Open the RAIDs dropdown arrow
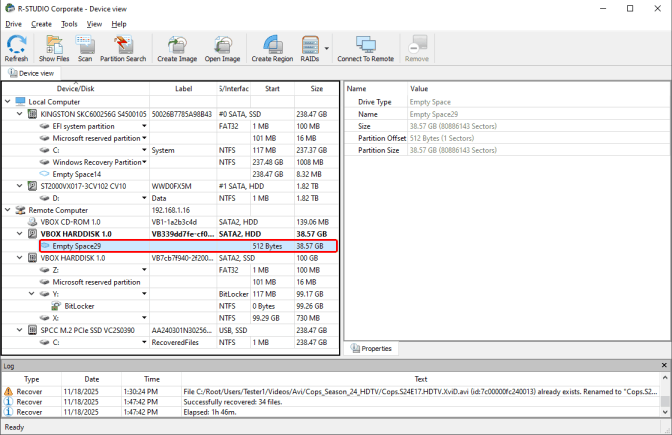 [x=327, y=48]
